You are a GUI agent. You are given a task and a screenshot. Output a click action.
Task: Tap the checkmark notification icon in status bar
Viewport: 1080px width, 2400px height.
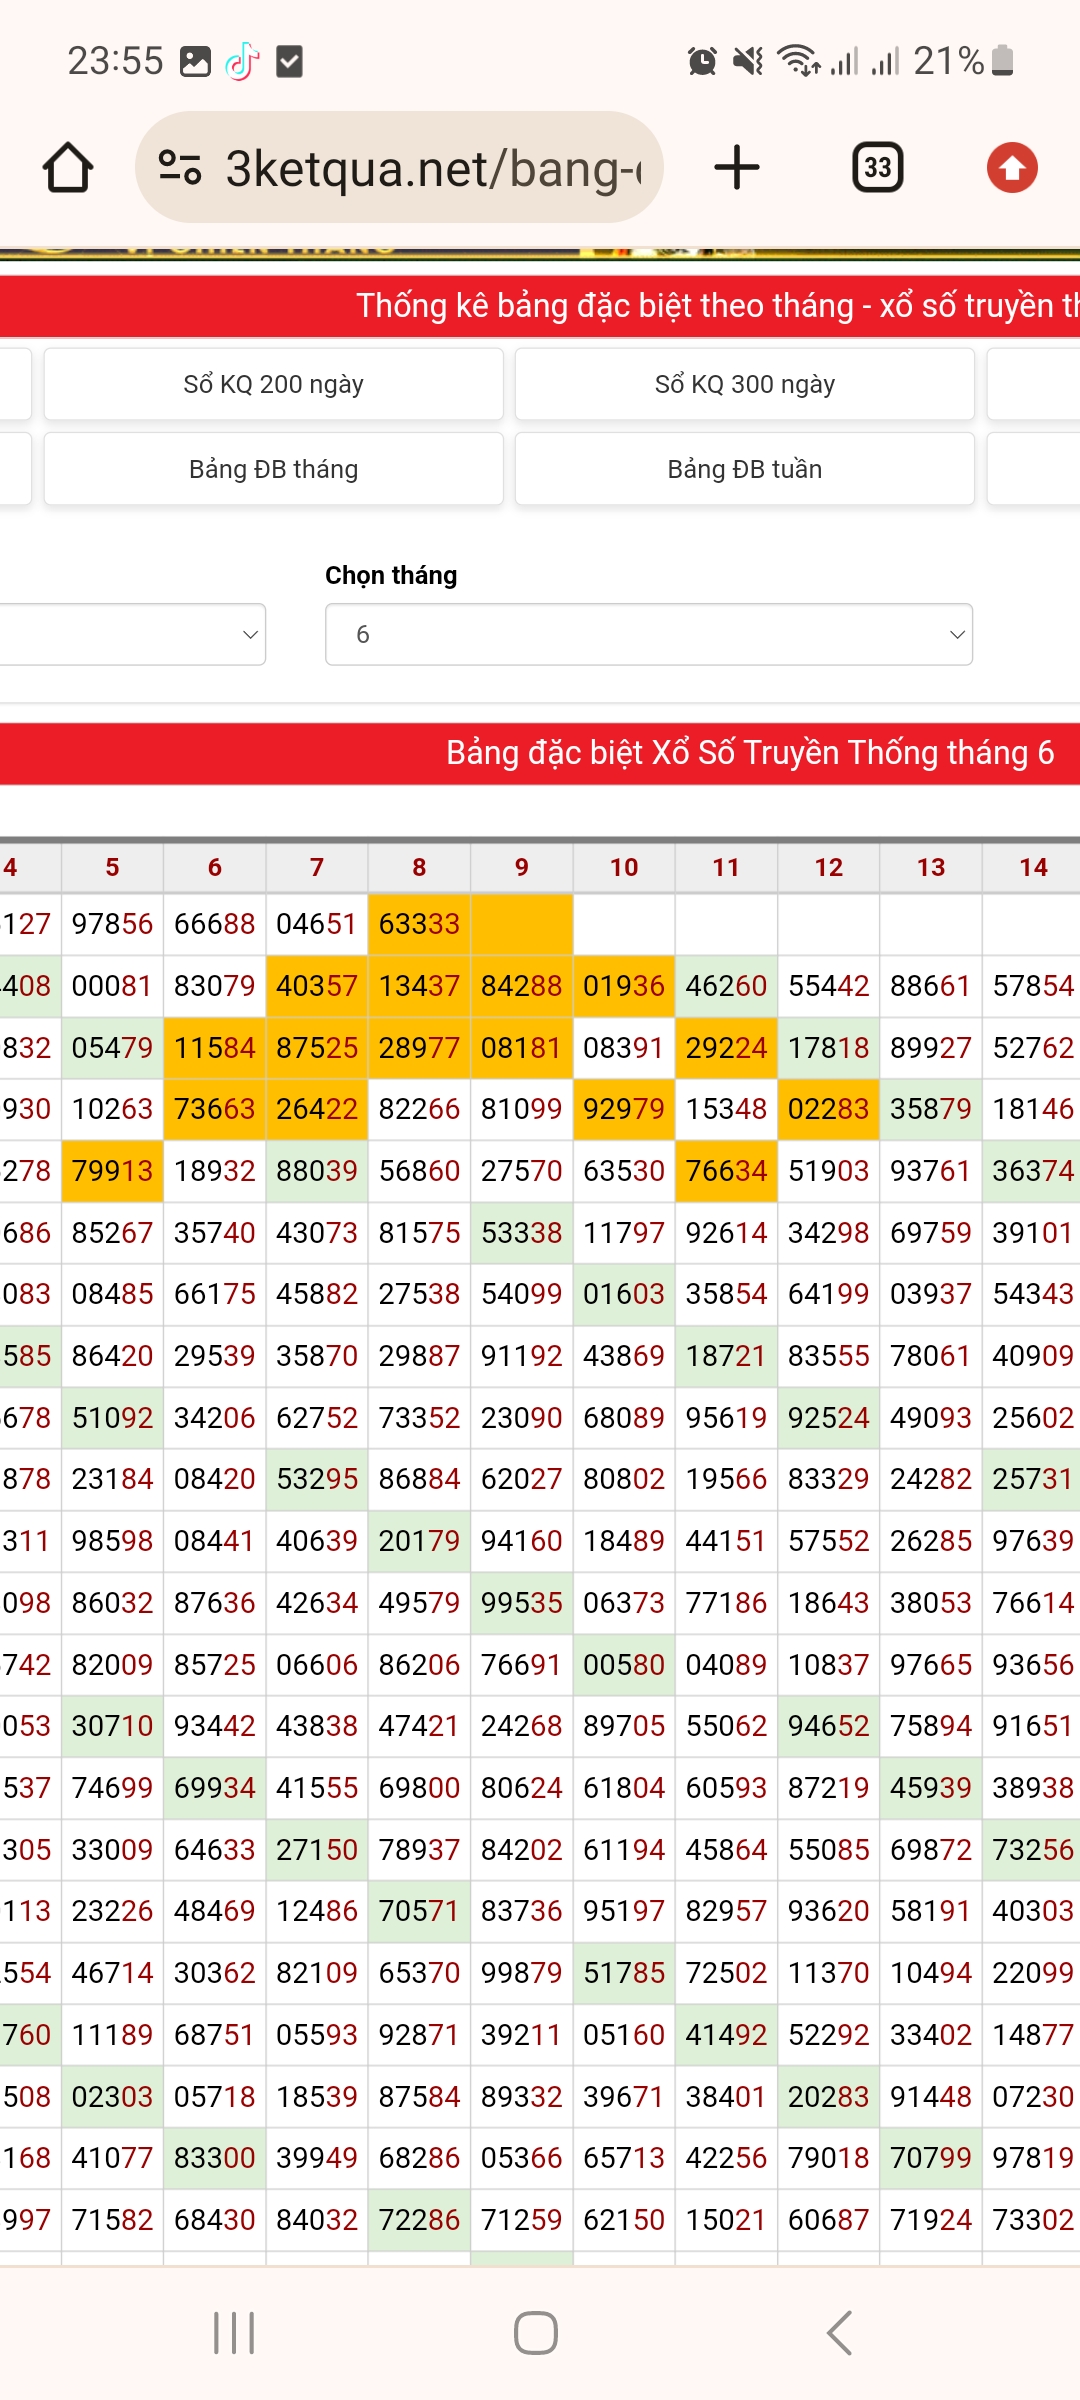click(x=289, y=62)
